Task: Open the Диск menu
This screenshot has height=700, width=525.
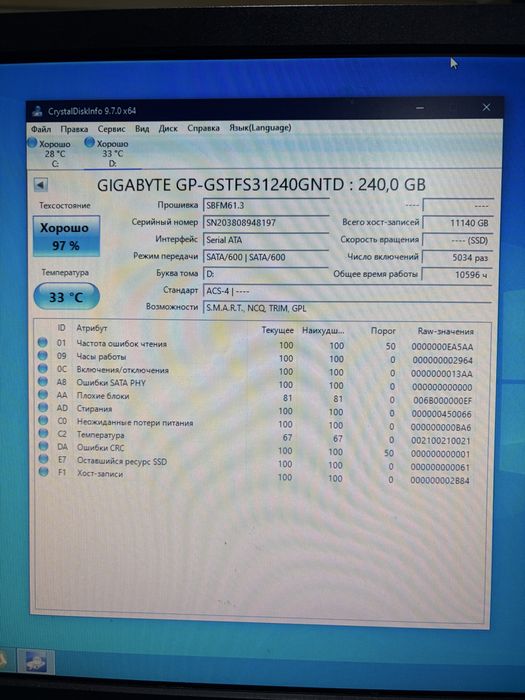Action: pyautogui.click(x=168, y=129)
